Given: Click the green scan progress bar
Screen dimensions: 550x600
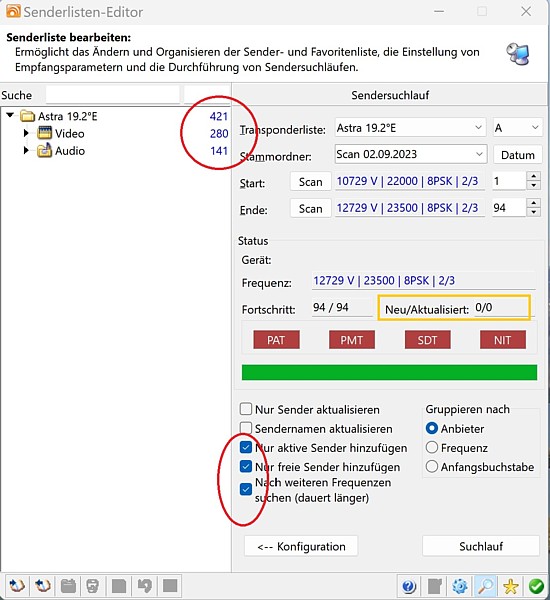Looking at the screenshot, I should pos(389,372).
